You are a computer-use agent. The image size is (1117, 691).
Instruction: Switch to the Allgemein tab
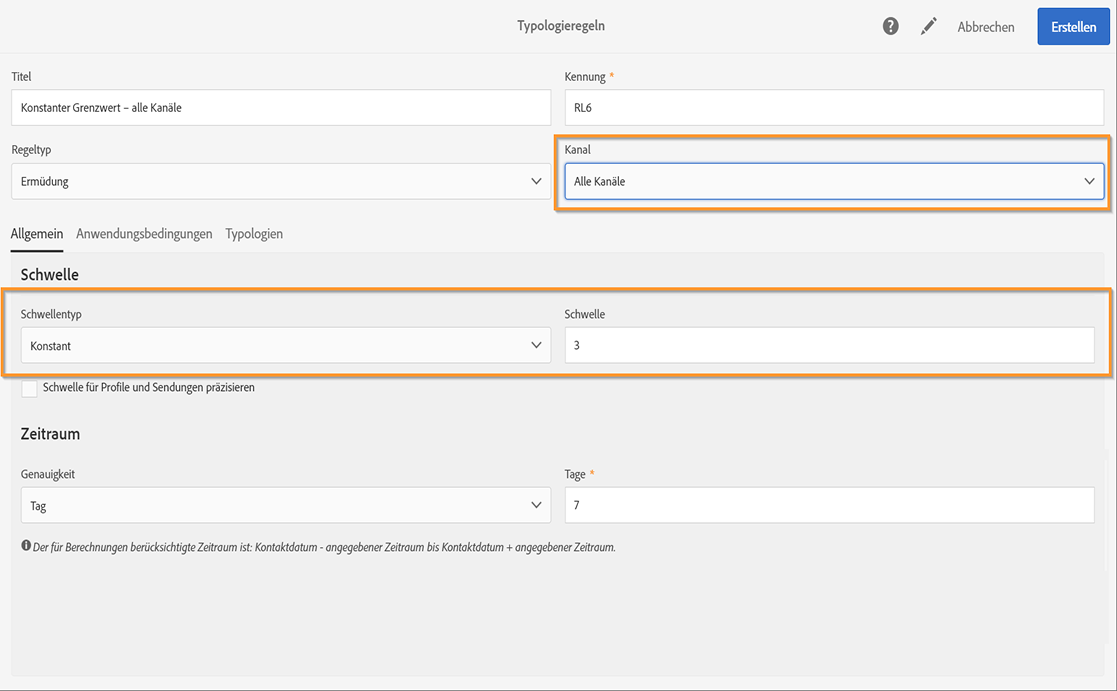tap(36, 234)
